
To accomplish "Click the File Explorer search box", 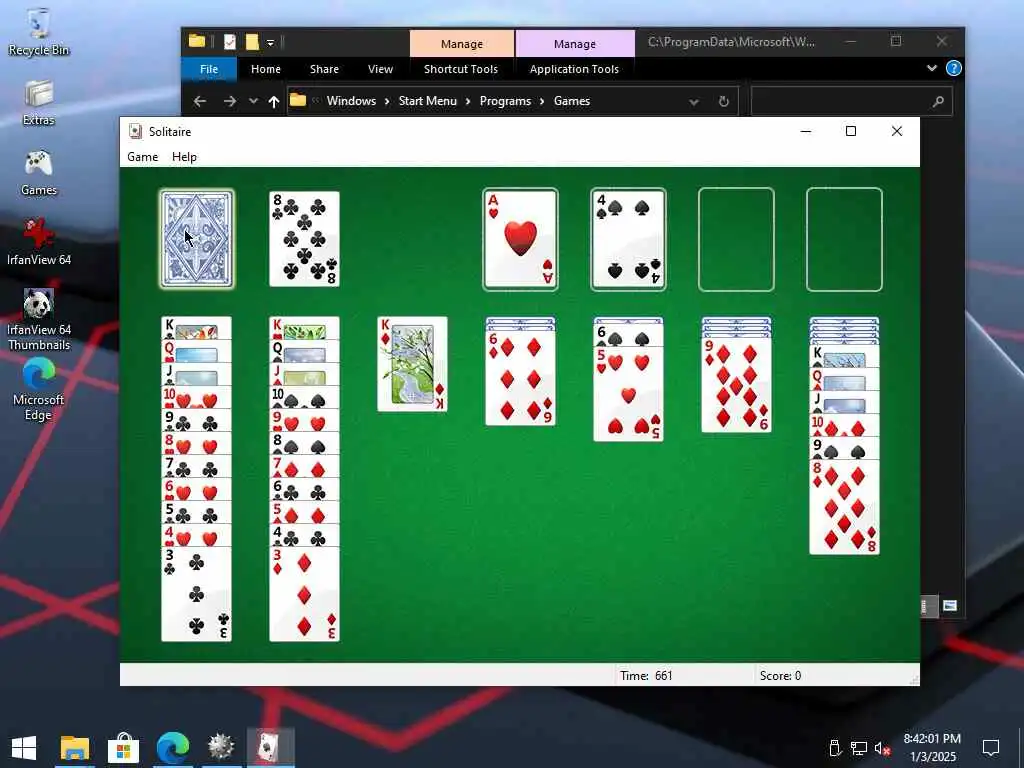I will pos(852,101).
